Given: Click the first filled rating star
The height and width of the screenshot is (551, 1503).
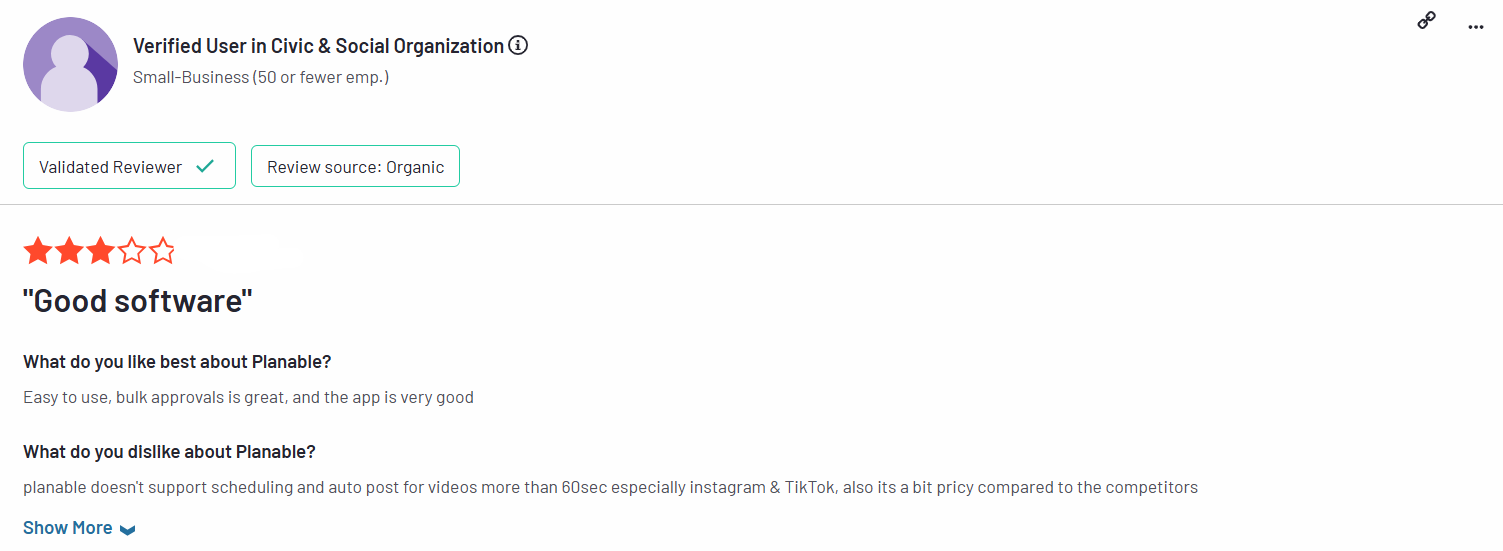Looking at the screenshot, I should (x=38, y=251).
